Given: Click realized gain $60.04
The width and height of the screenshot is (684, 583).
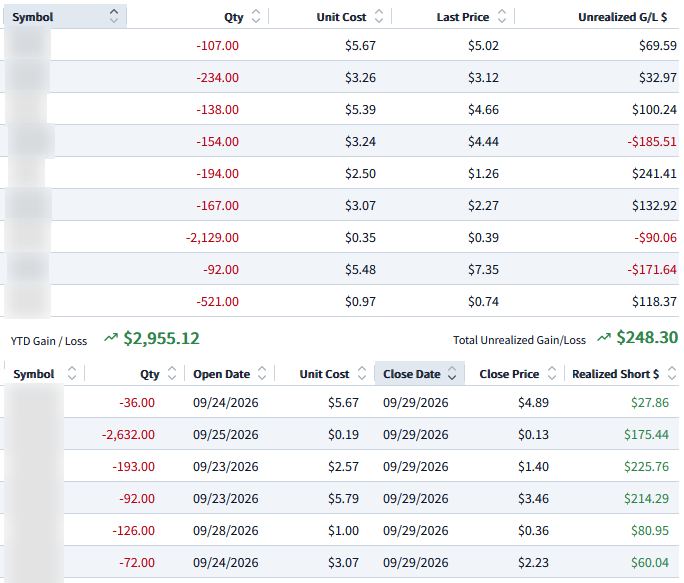Looking at the screenshot, I should [650, 562].
